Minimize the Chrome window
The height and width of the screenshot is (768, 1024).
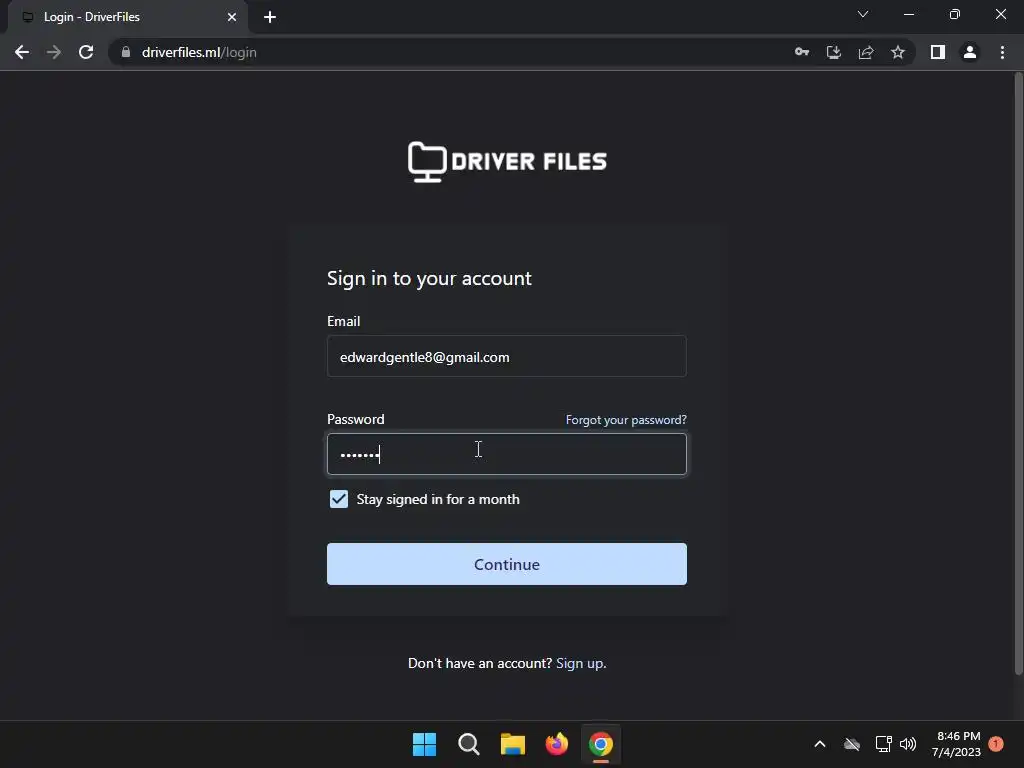point(909,14)
